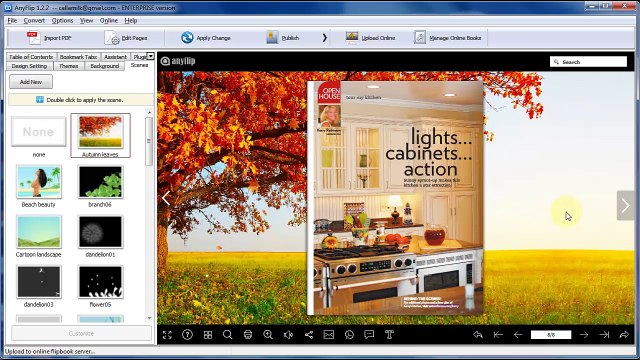This screenshot has width=640, height=360.
Task: Switch to Assistant tab
Action: coord(115,57)
